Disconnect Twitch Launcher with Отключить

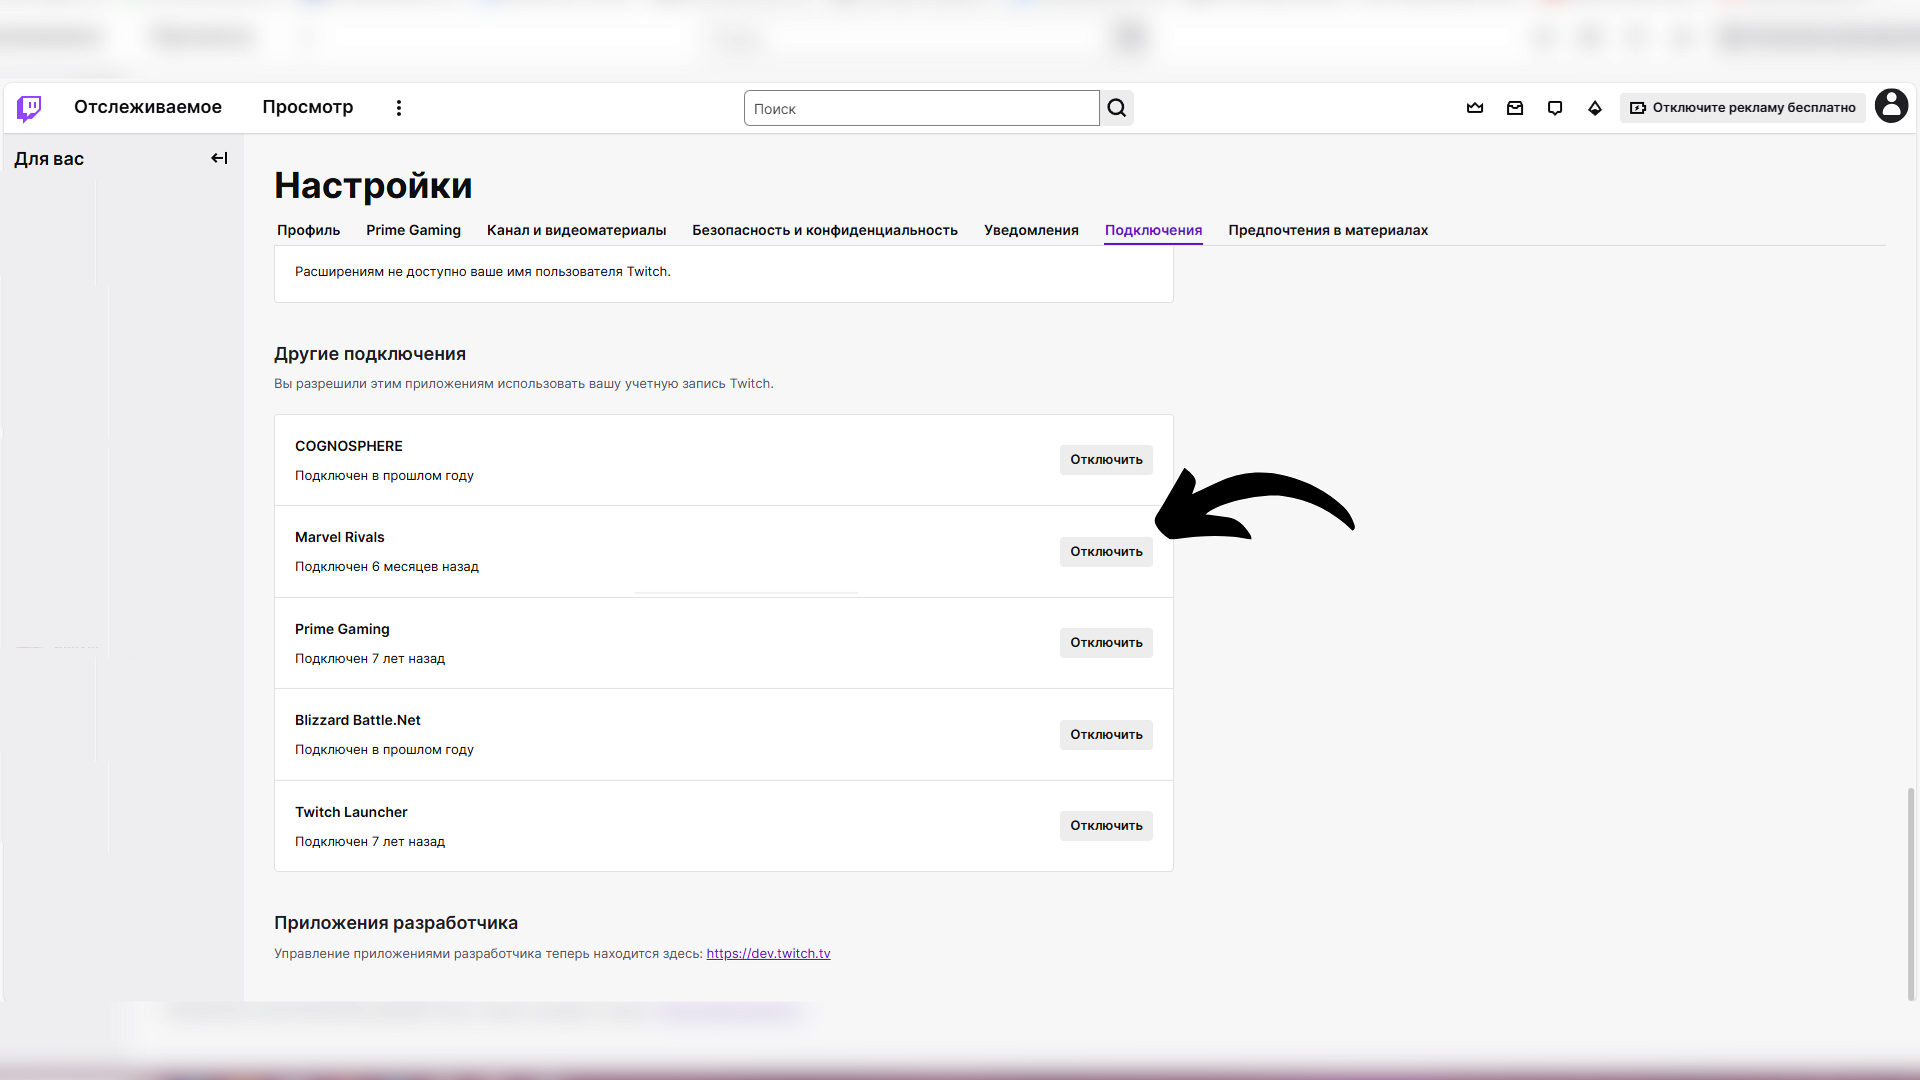pos(1106,826)
